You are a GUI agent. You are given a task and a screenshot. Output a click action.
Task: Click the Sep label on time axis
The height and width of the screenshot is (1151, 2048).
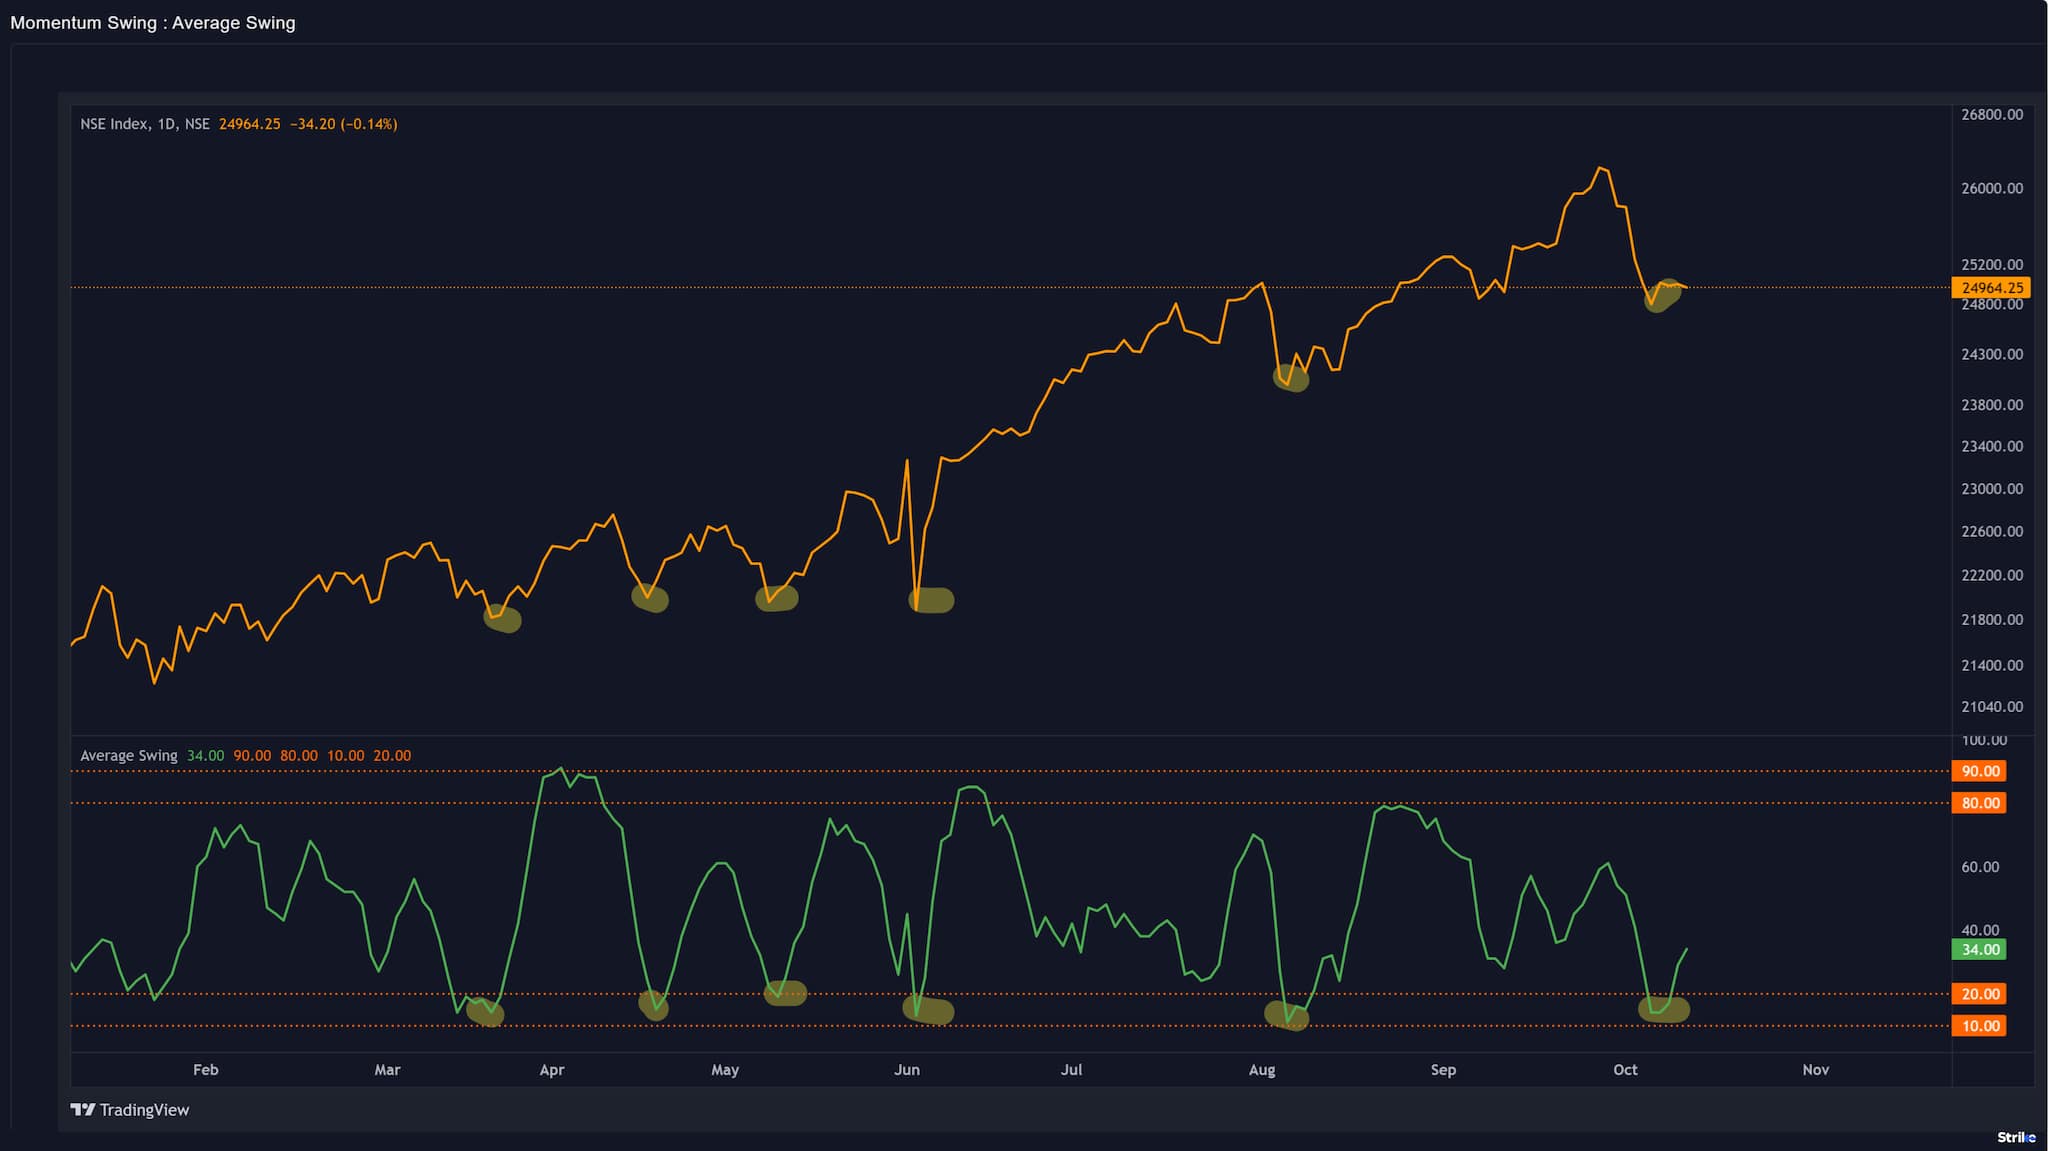click(1443, 1070)
